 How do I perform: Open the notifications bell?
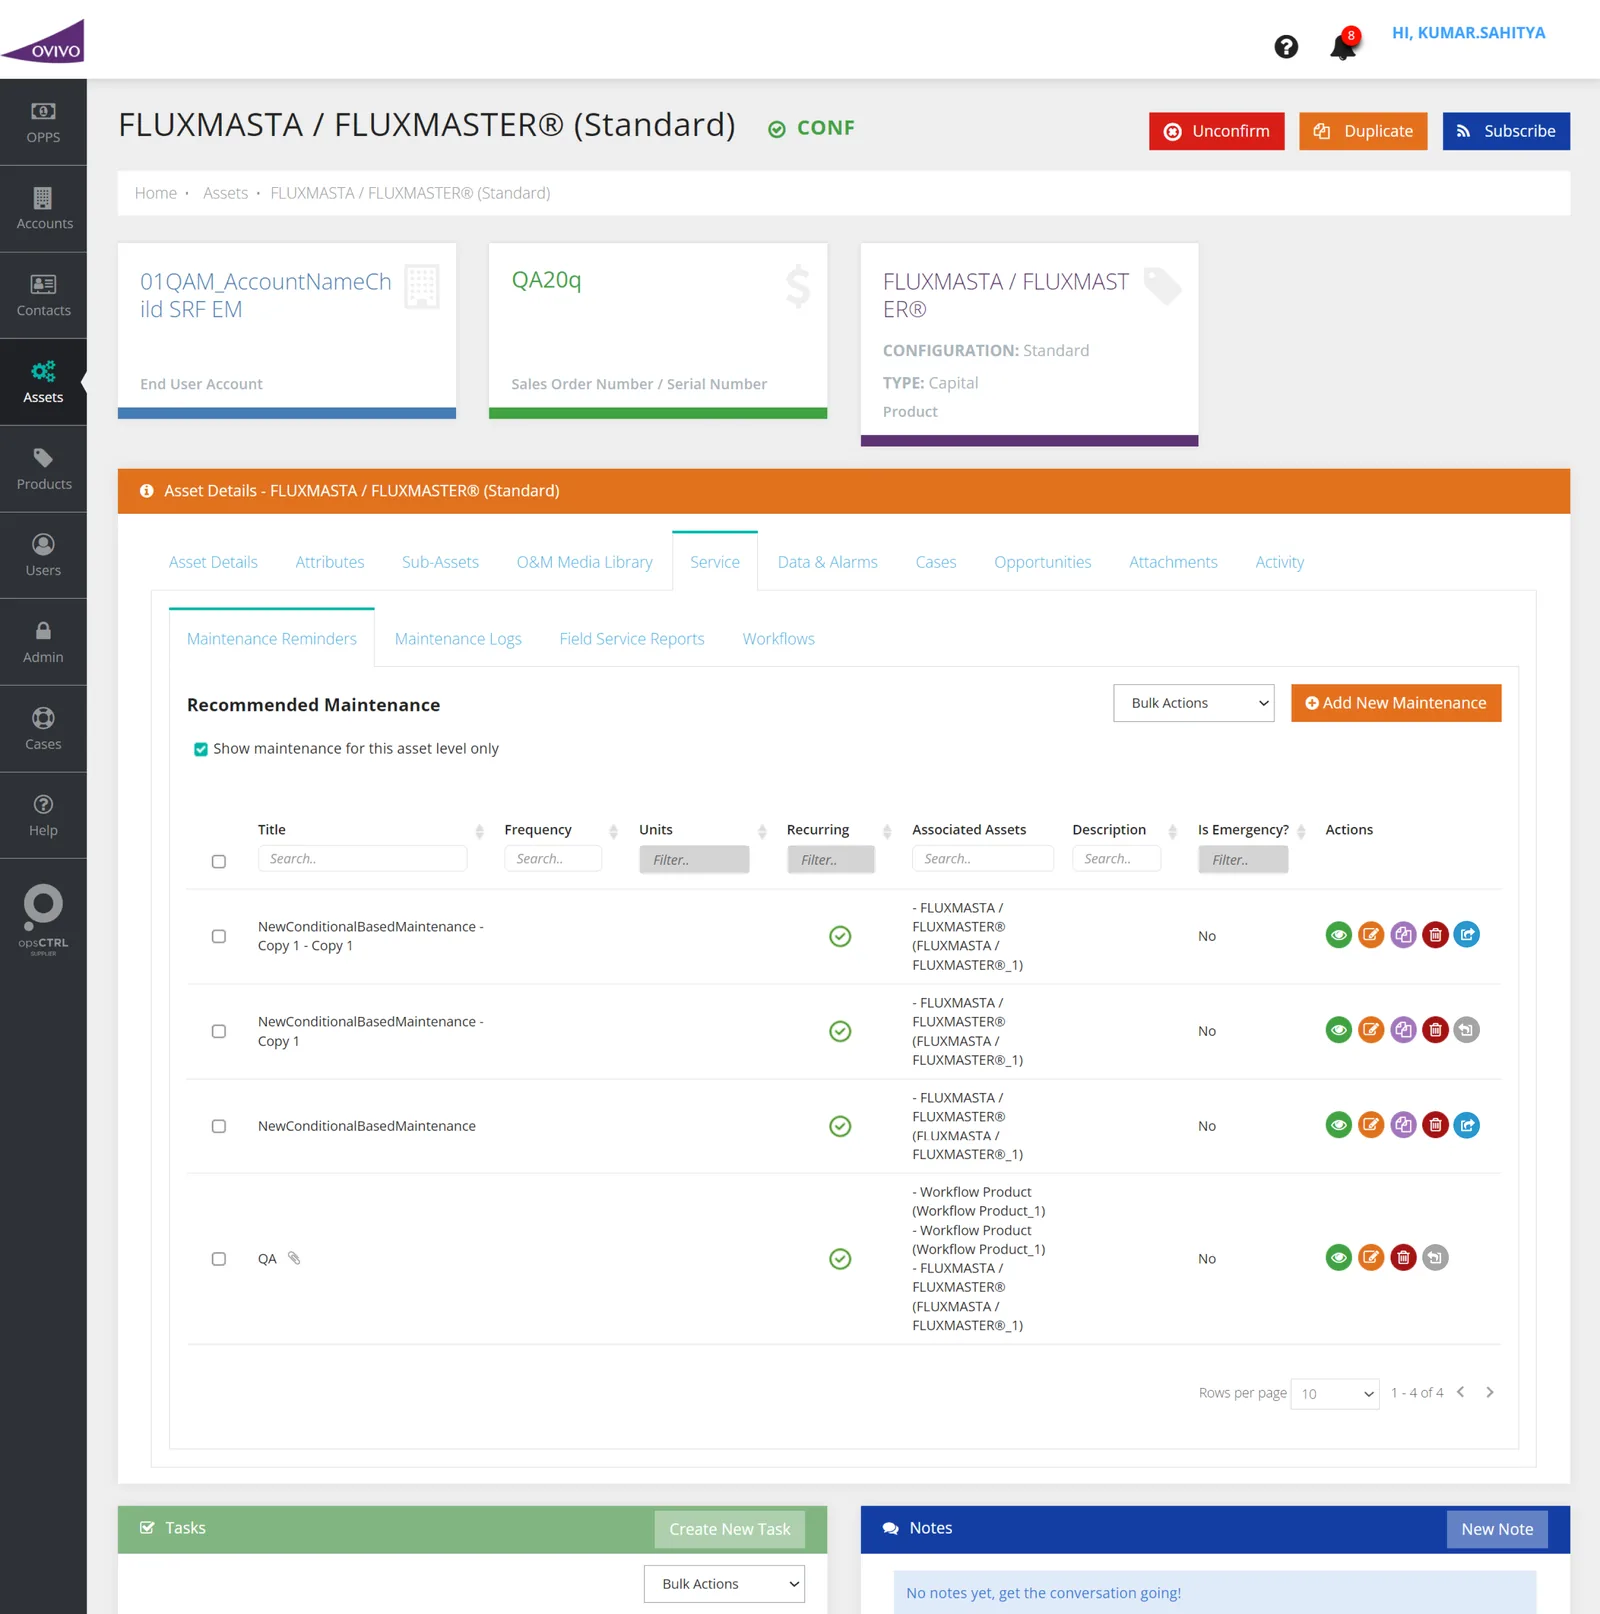tap(1343, 46)
